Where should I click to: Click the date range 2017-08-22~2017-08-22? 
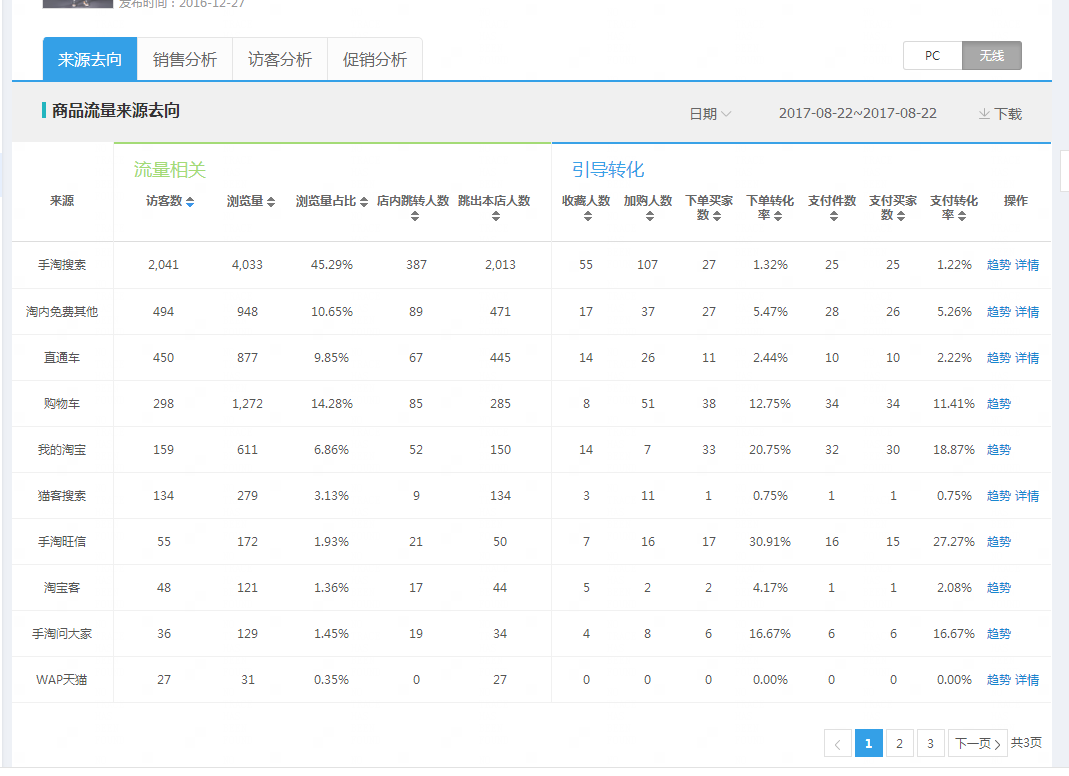point(858,113)
